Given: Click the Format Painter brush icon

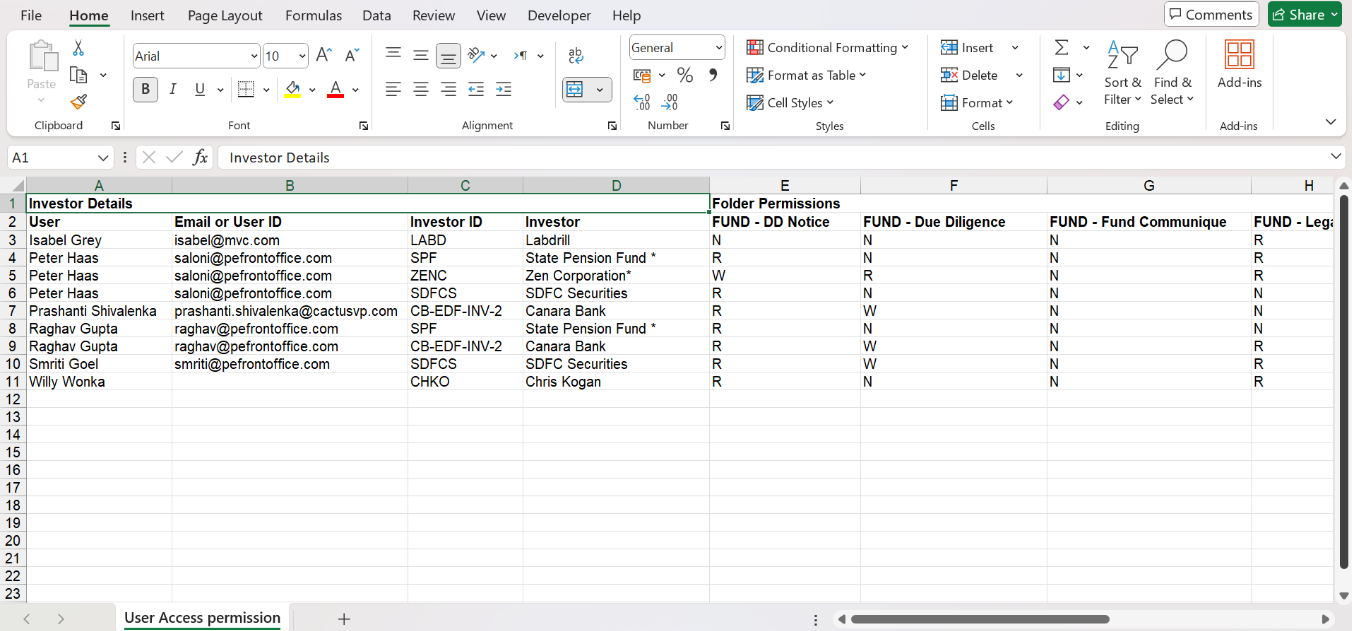Looking at the screenshot, I should pyautogui.click(x=79, y=102).
